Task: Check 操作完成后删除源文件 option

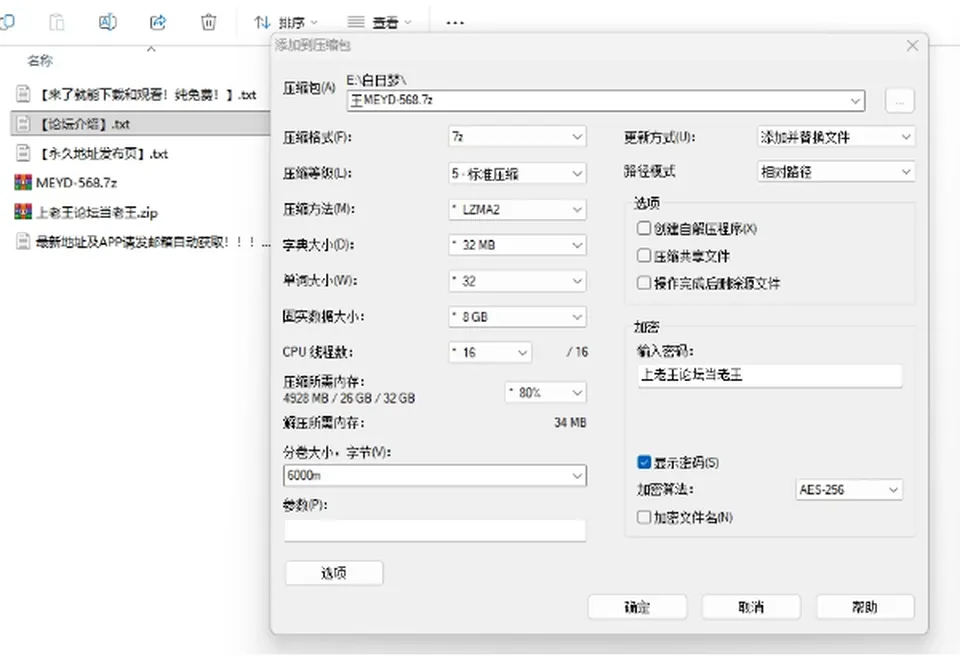Action: click(x=643, y=283)
